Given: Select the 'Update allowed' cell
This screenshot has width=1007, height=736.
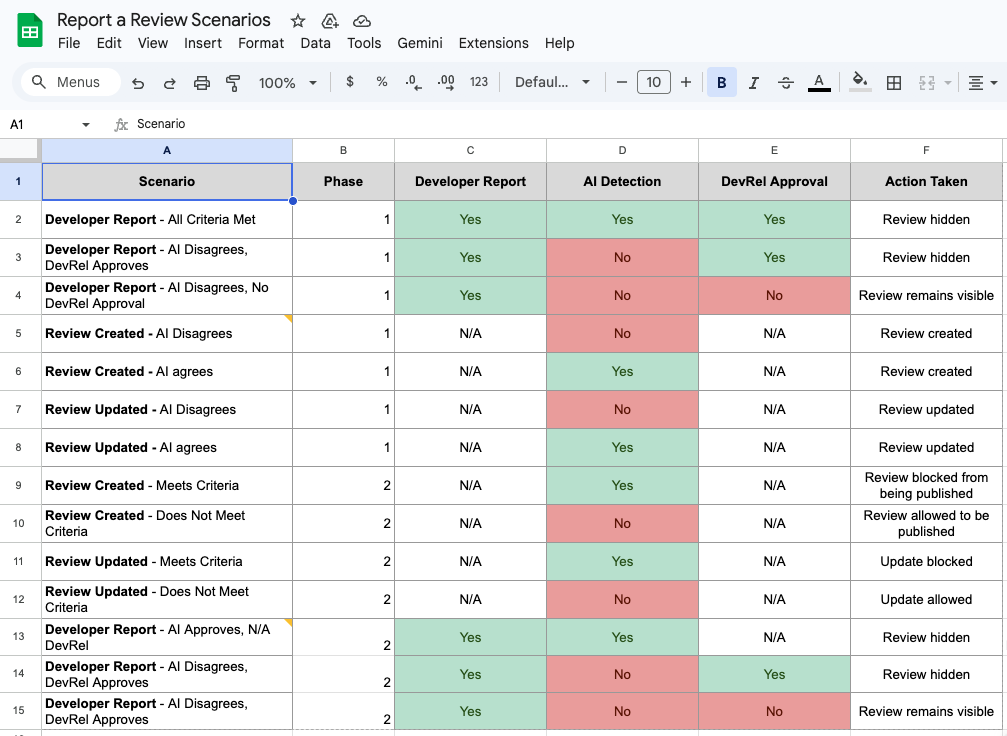Looking at the screenshot, I should point(926,599).
